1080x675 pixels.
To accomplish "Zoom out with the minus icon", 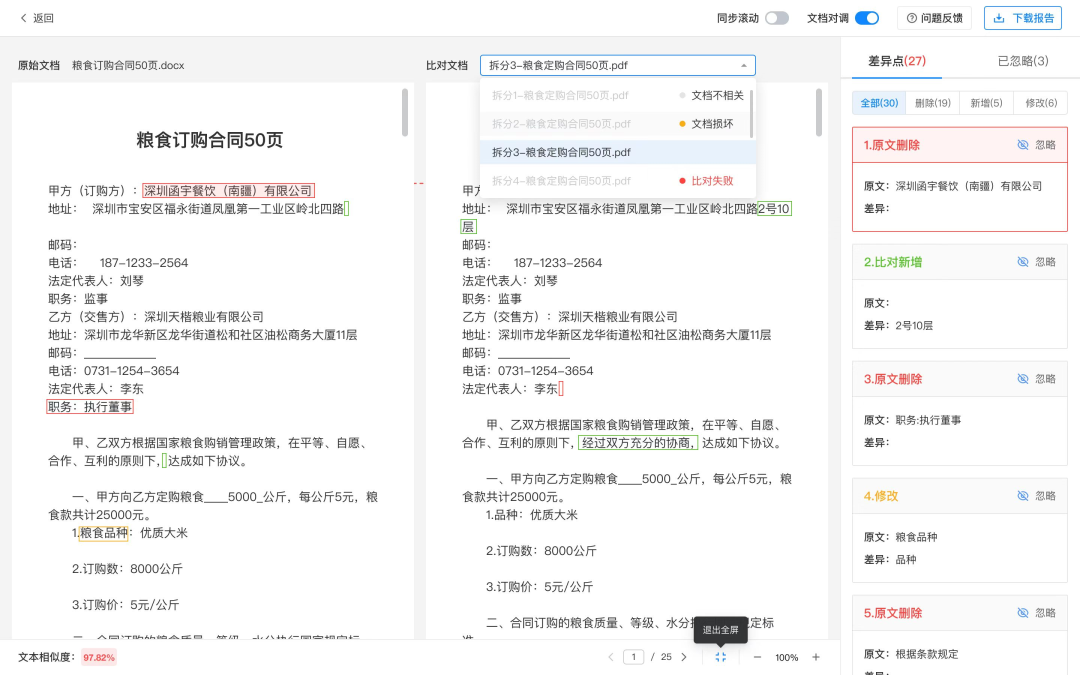I will (756, 657).
